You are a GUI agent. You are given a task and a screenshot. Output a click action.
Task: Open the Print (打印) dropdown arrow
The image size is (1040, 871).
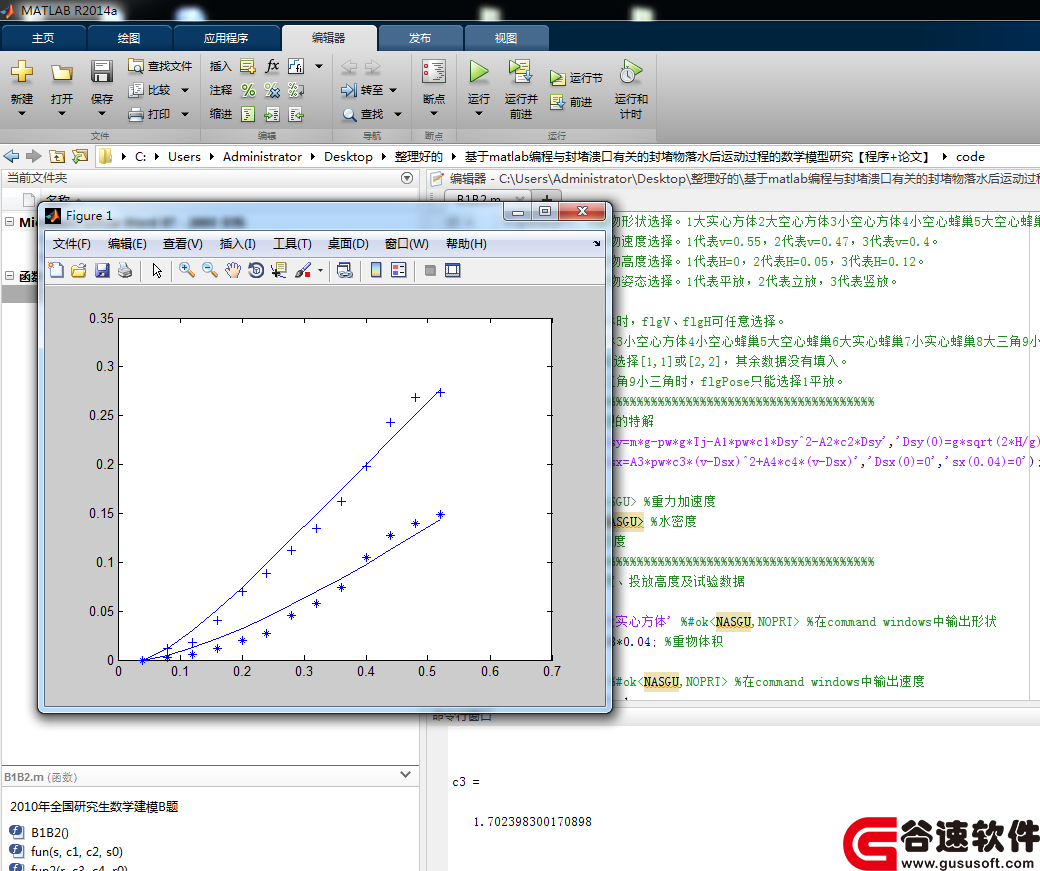click(185, 114)
